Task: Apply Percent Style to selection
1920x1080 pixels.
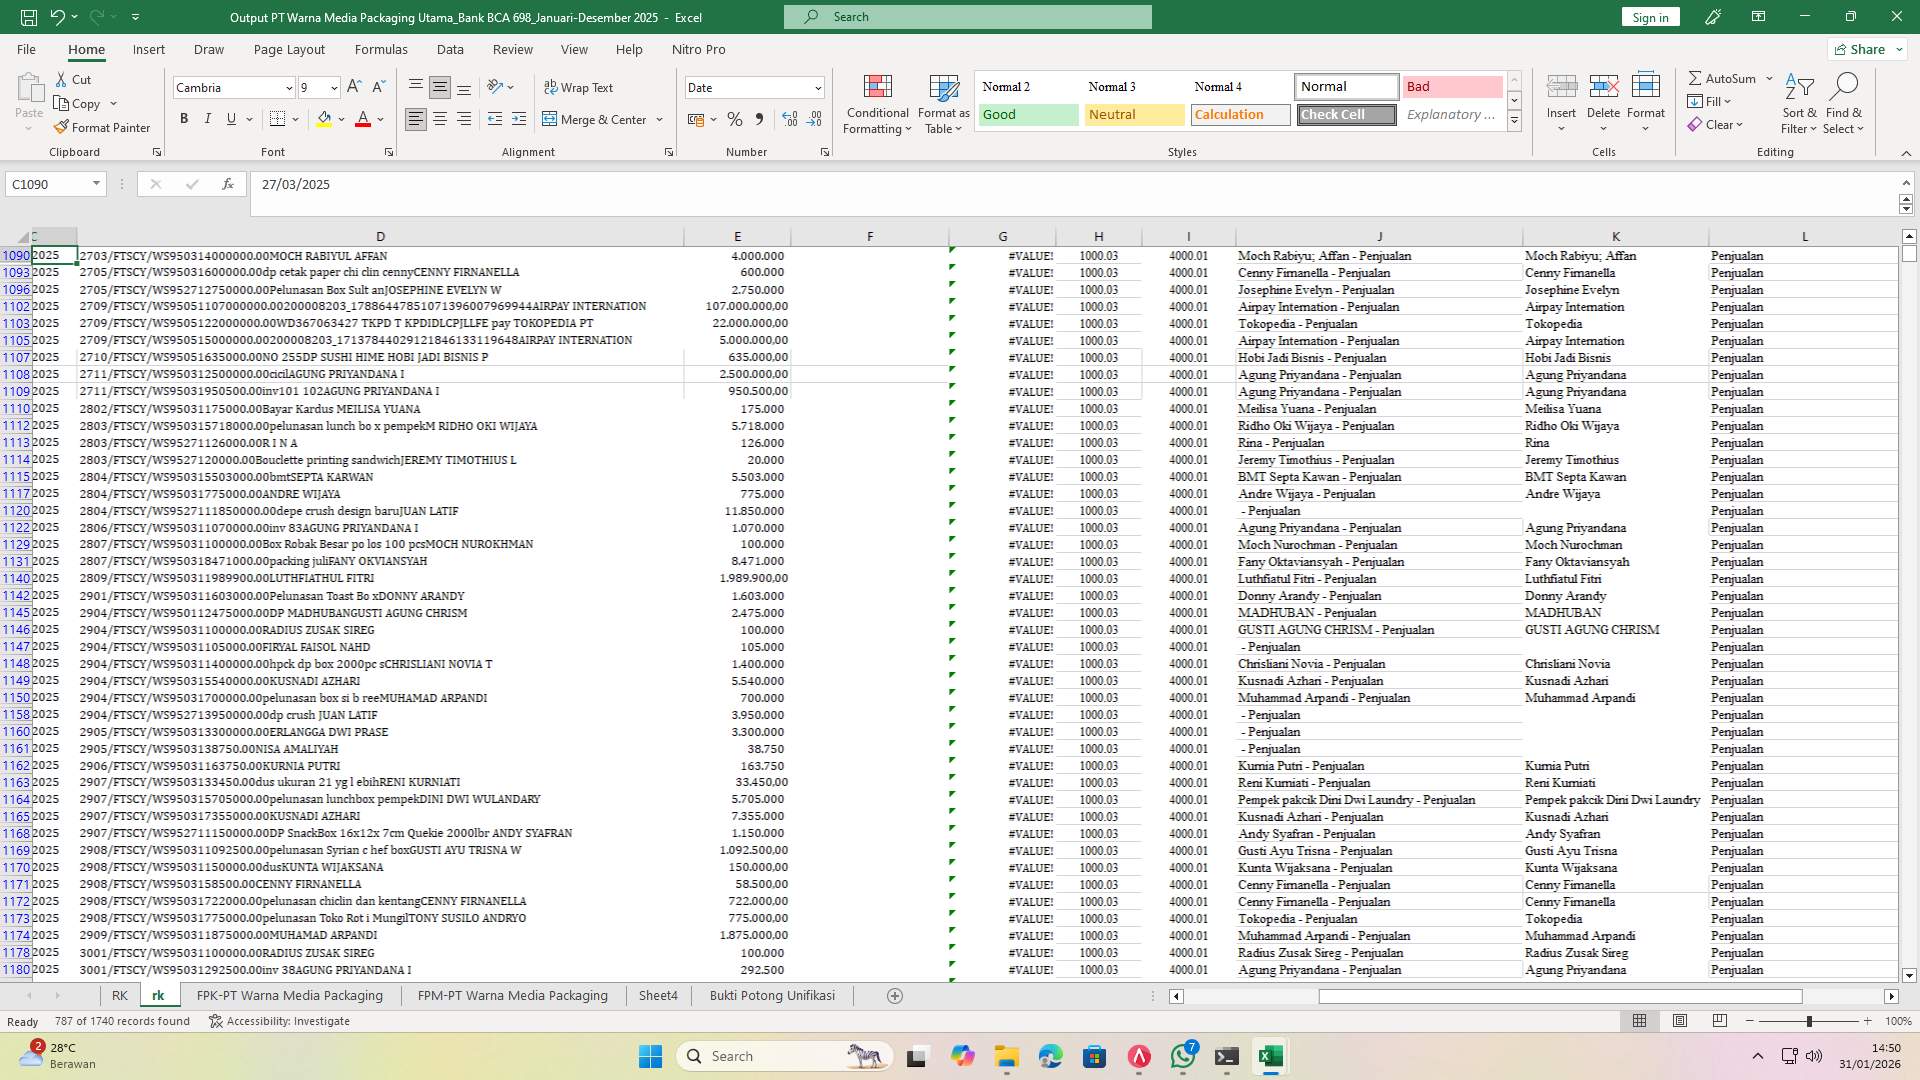Action: pyautogui.click(x=735, y=119)
